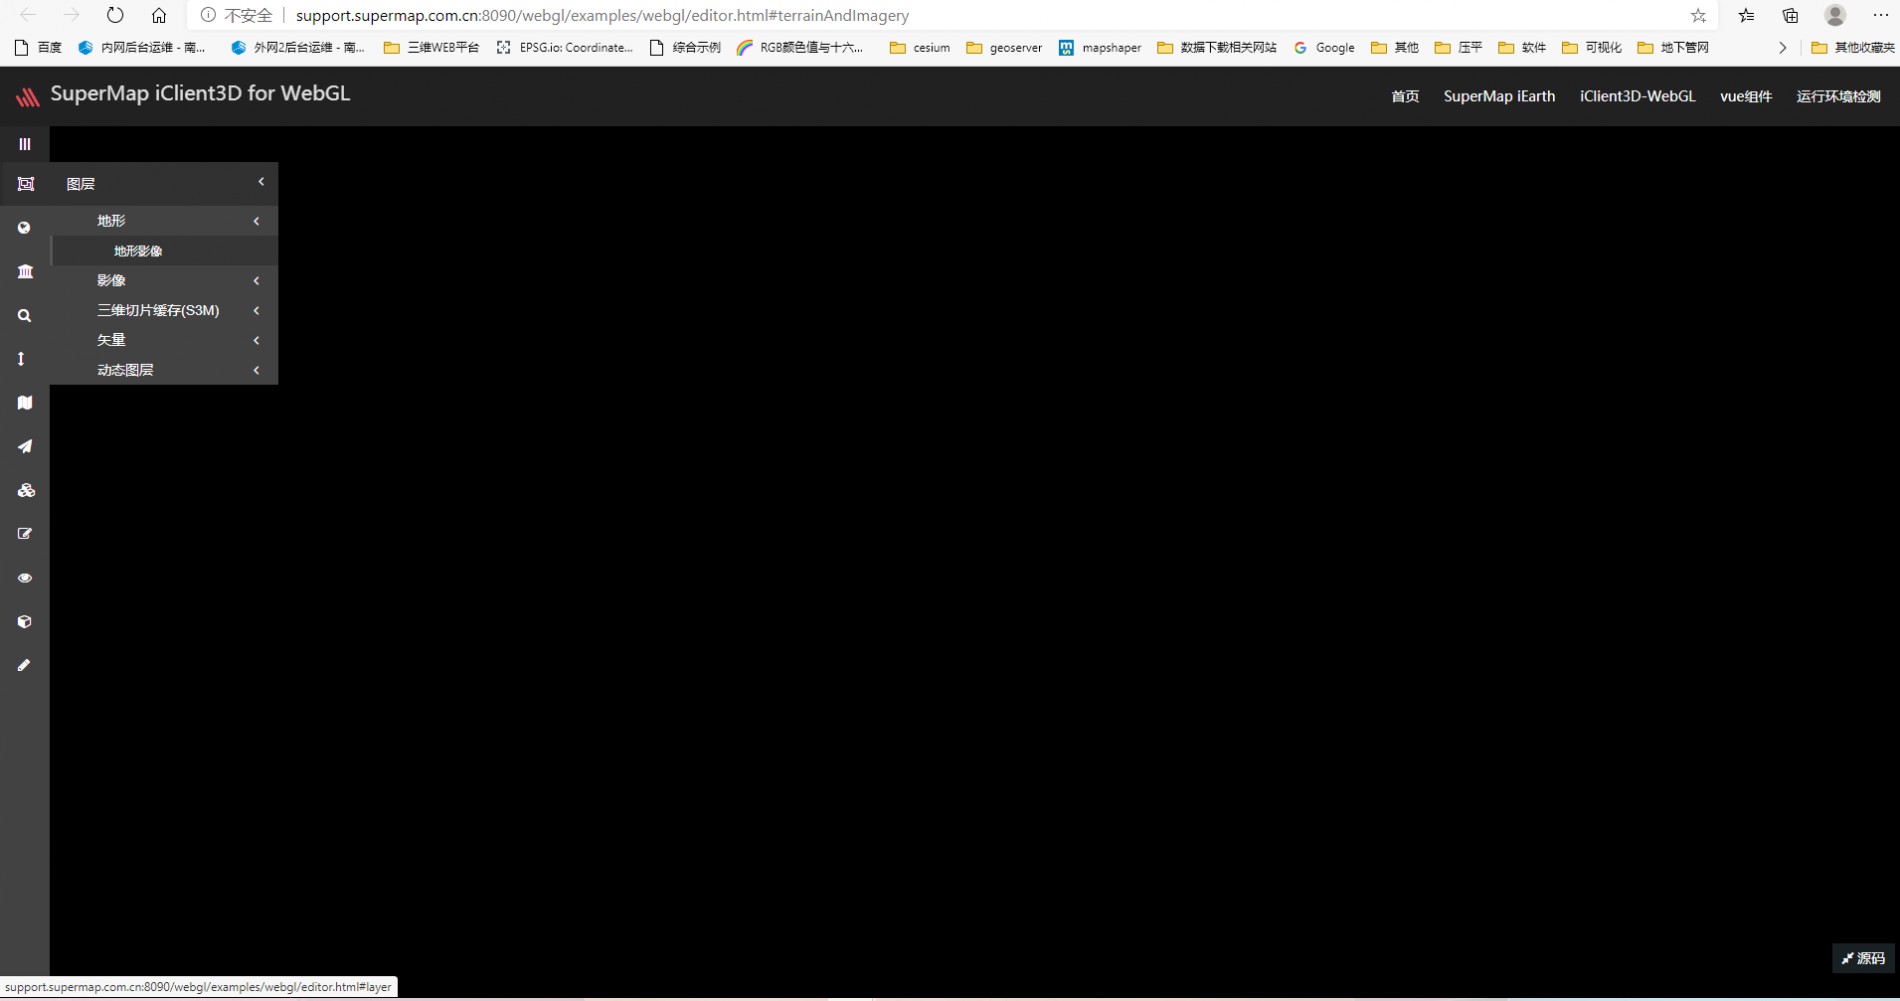Screen dimensions: 1900x1001
Task: Expand the 三维切片缓存(S3M) chevron
Action: [x=256, y=311]
